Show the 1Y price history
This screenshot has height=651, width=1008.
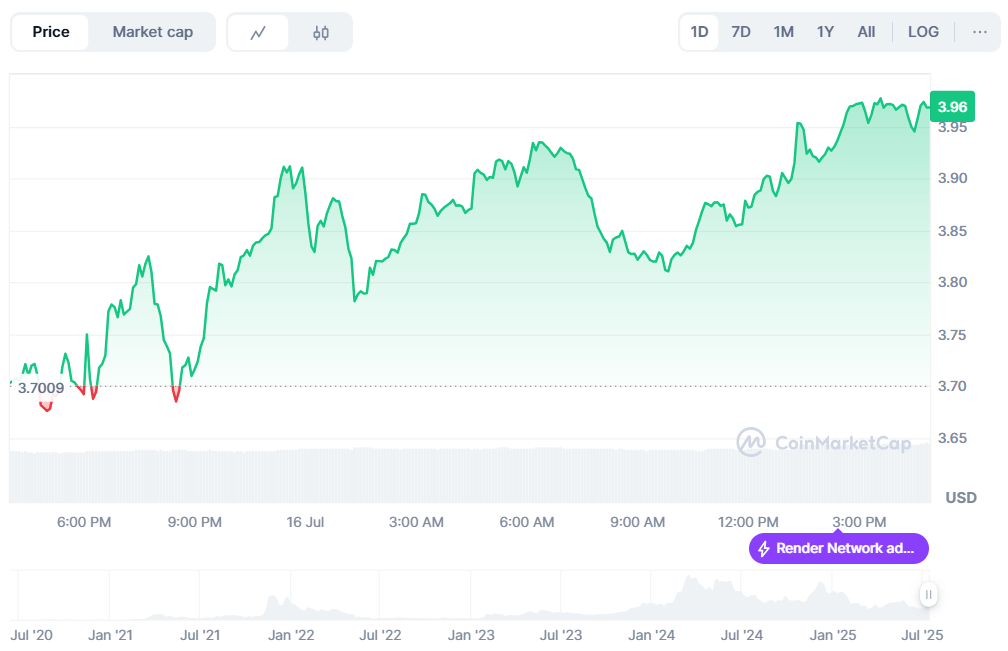(825, 32)
